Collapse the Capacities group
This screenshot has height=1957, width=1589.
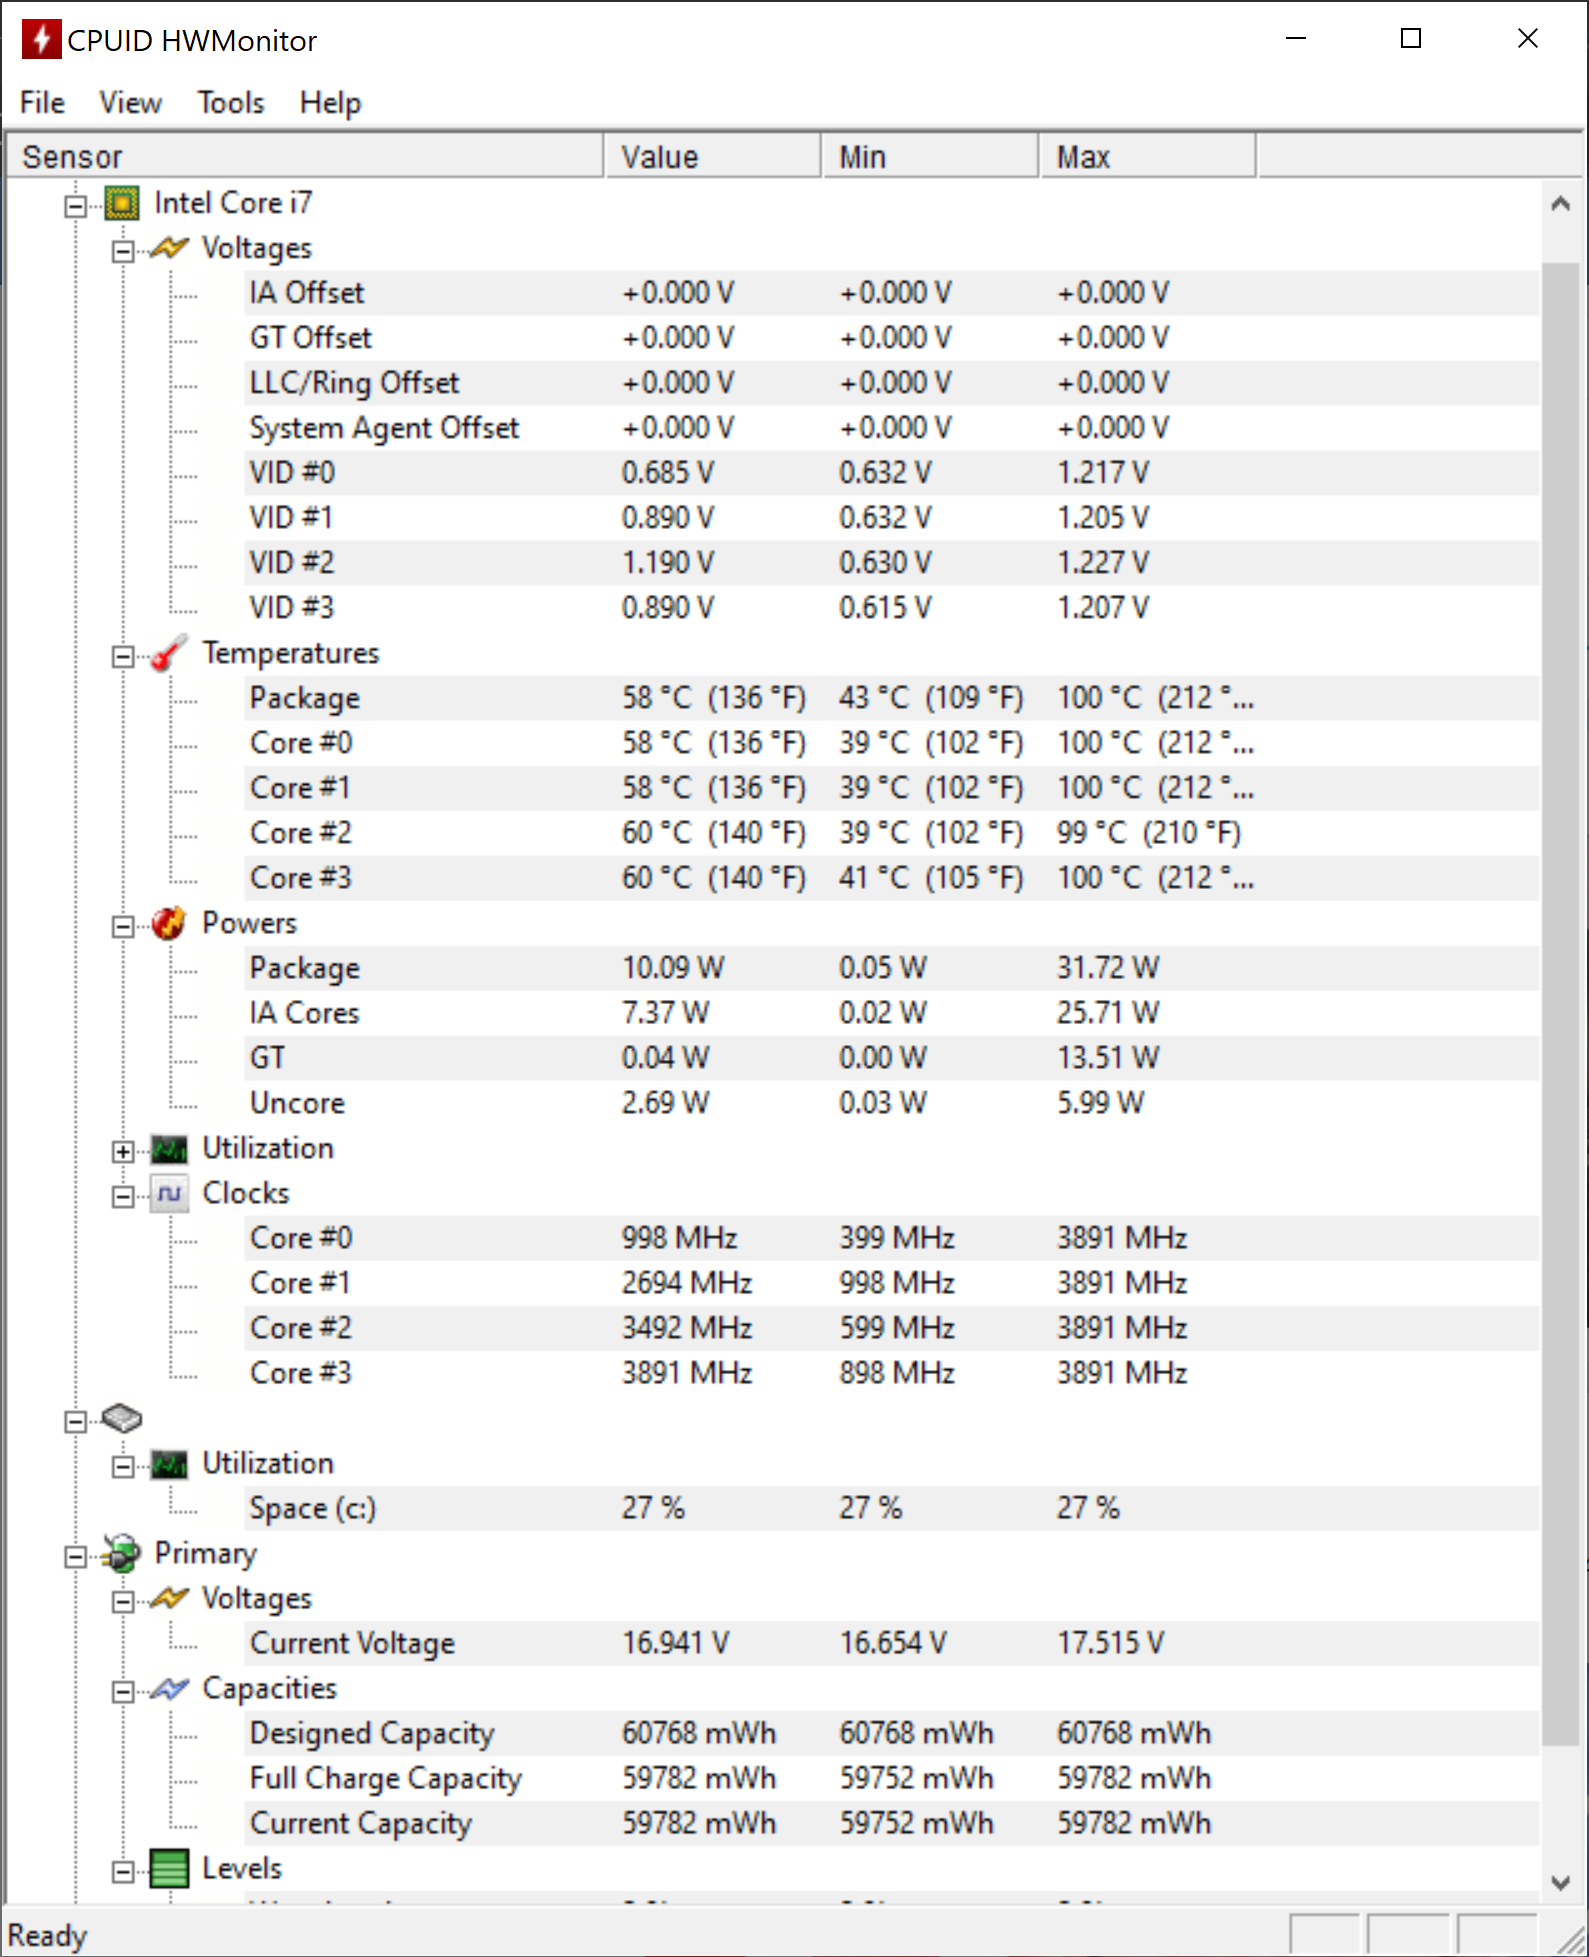[x=122, y=1692]
